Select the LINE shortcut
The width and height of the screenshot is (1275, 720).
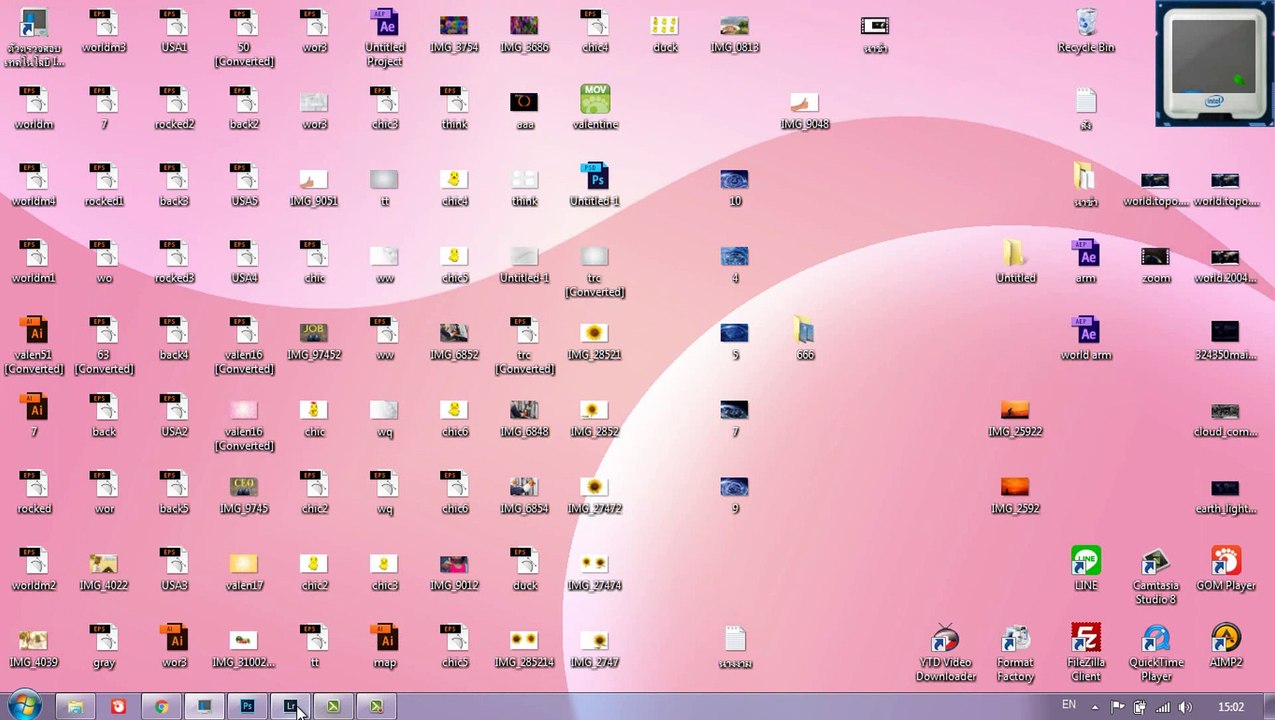(1086, 568)
